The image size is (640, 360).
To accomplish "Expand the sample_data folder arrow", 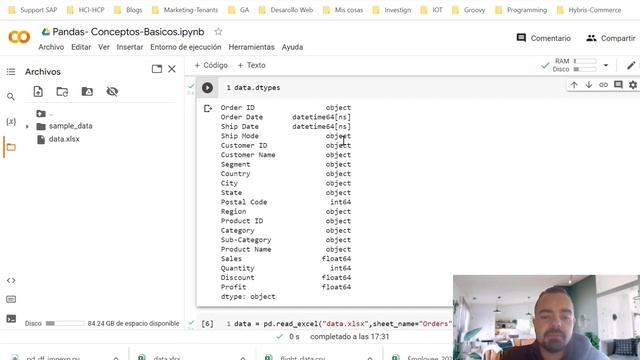I will [x=27, y=127].
